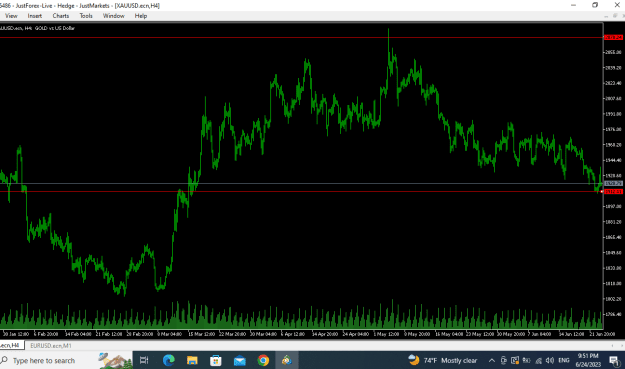The width and height of the screenshot is (625, 369).
Task: Launch Microsoft Edge from the taskbar
Action: (x=169, y=360)
